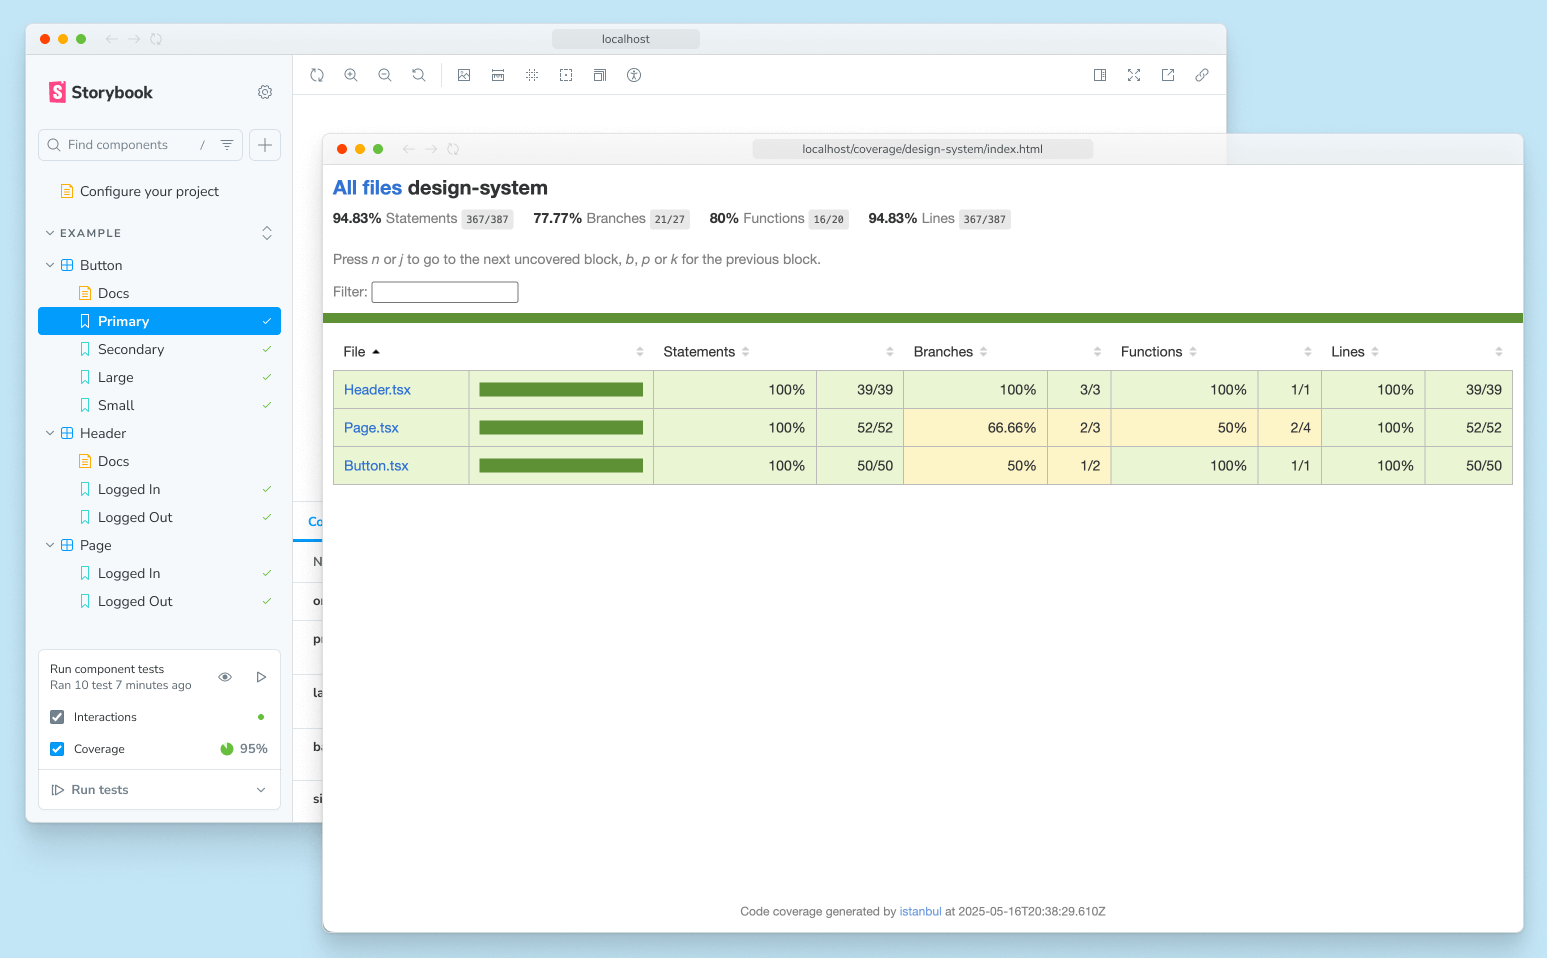This screenshot has width=1547, height=958.
Task: Open the accessibility vision simulator
Action: pos(634,74)
